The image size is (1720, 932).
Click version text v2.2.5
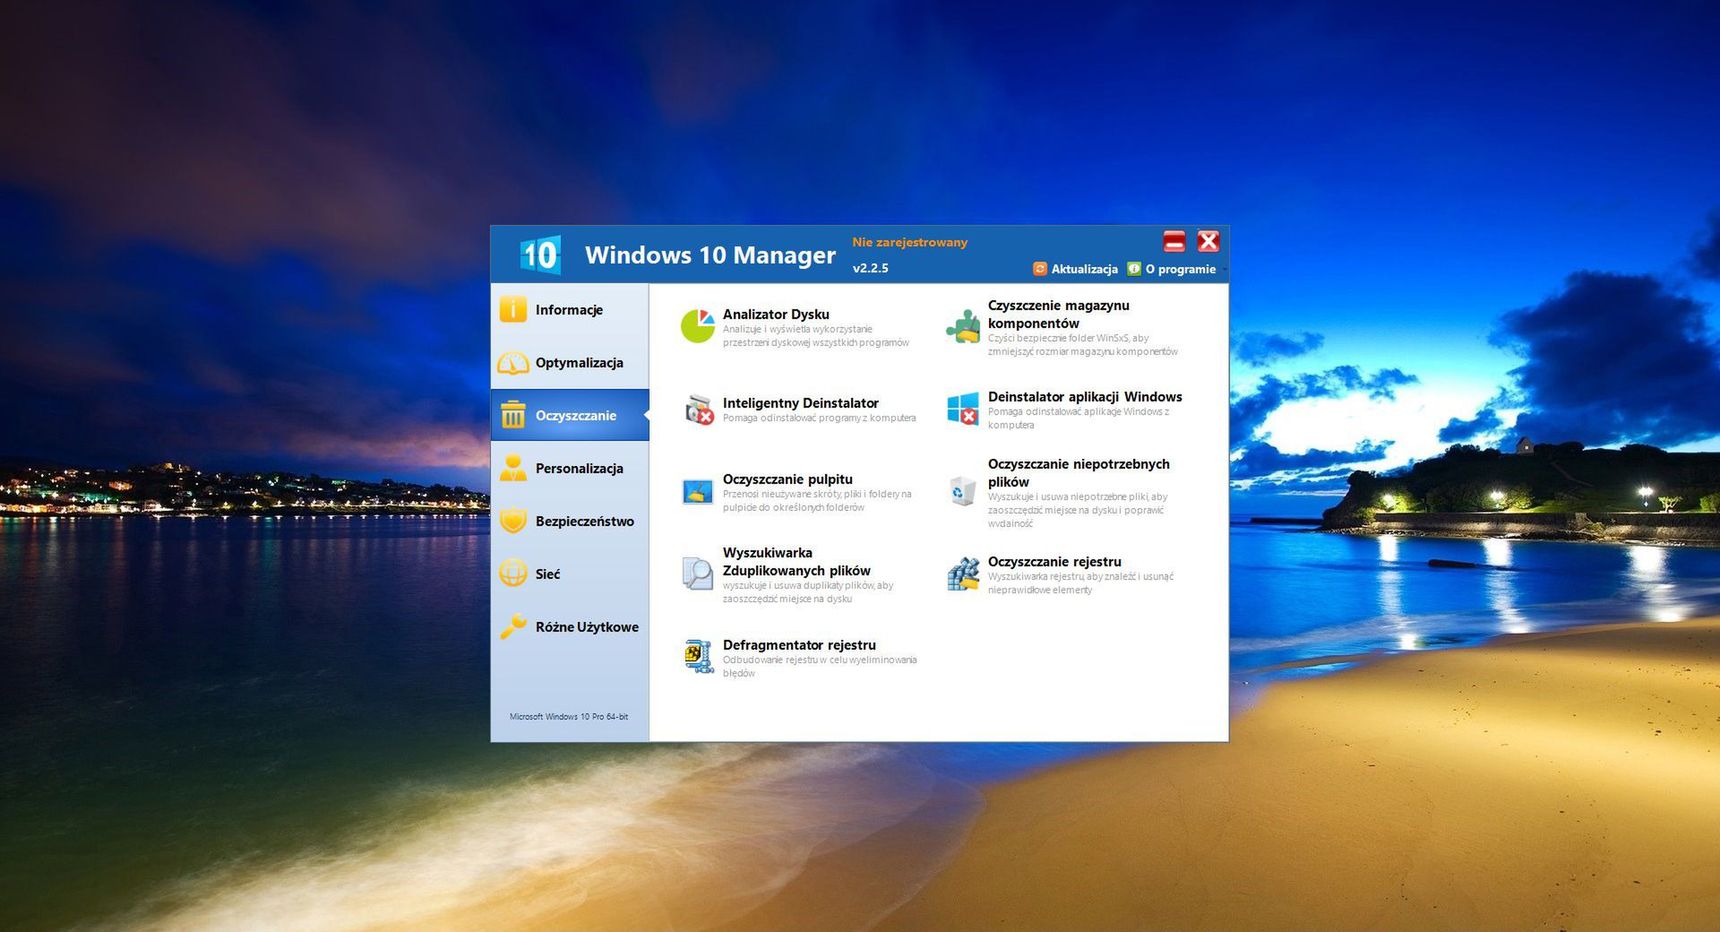(870, 268)
